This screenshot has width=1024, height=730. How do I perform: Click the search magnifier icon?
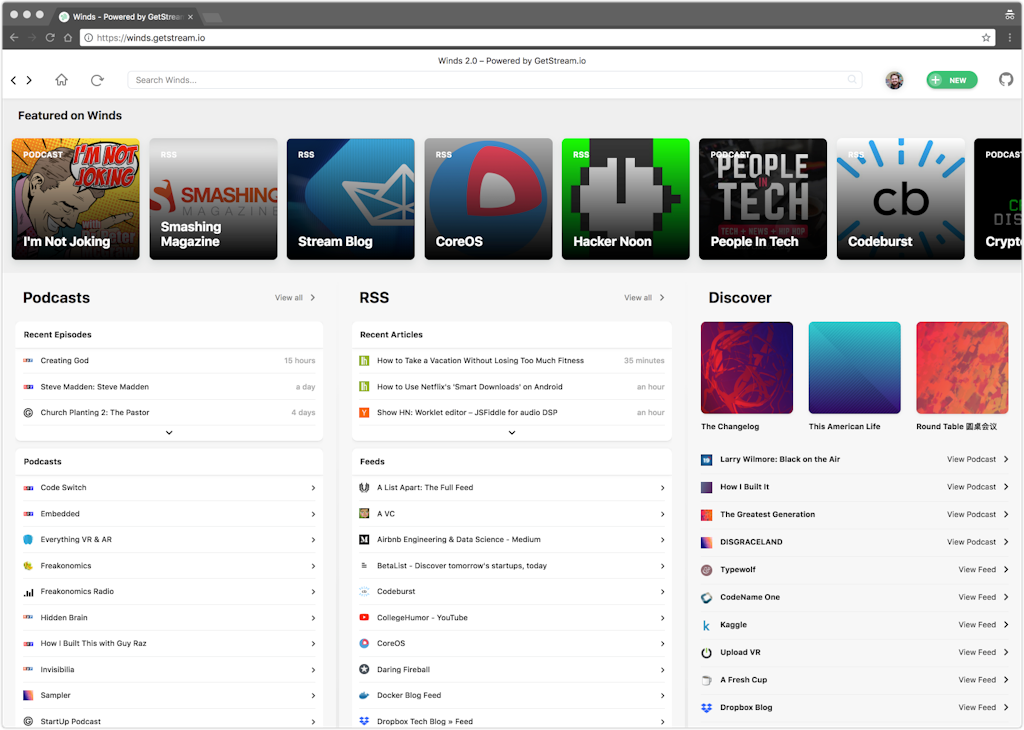852,80
